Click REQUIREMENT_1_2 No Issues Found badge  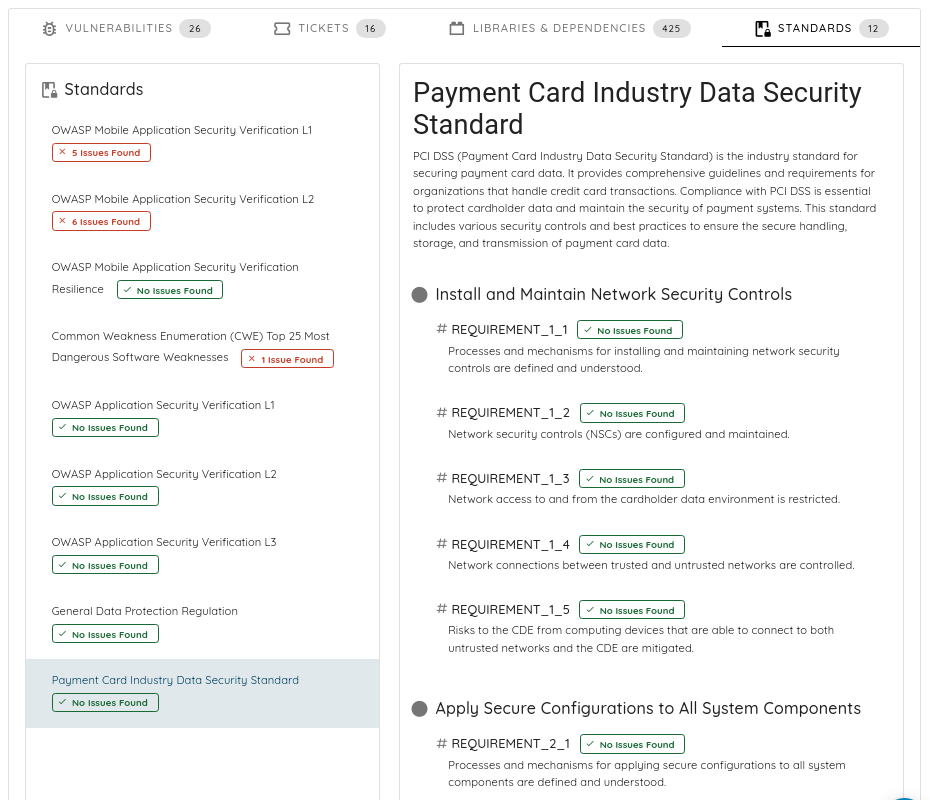[x=632, y=413]
